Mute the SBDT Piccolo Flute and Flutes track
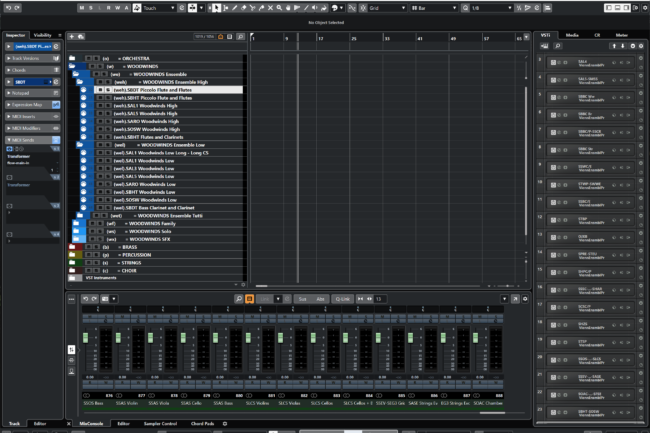The height and width of the screenshot is (433, 650). (99, 90)
